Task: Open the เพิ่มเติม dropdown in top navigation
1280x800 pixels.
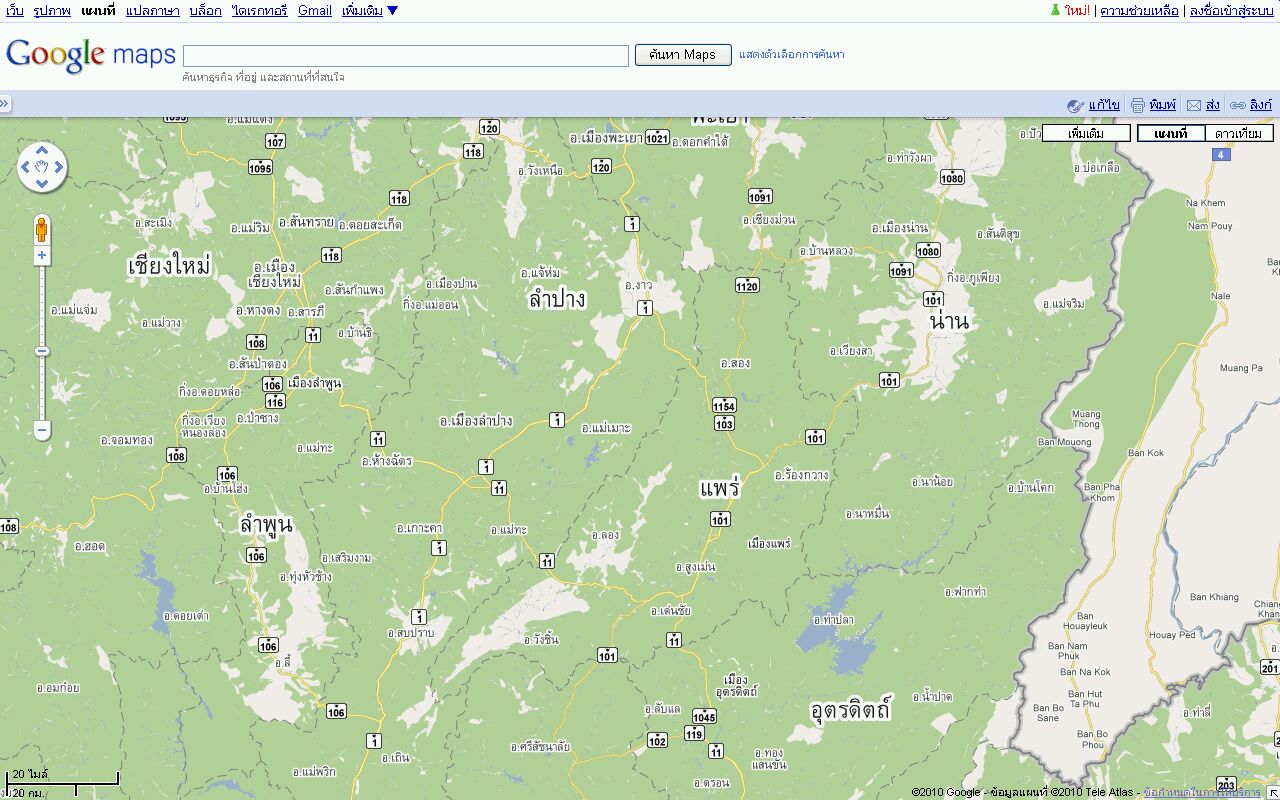Action: point(369,11)
